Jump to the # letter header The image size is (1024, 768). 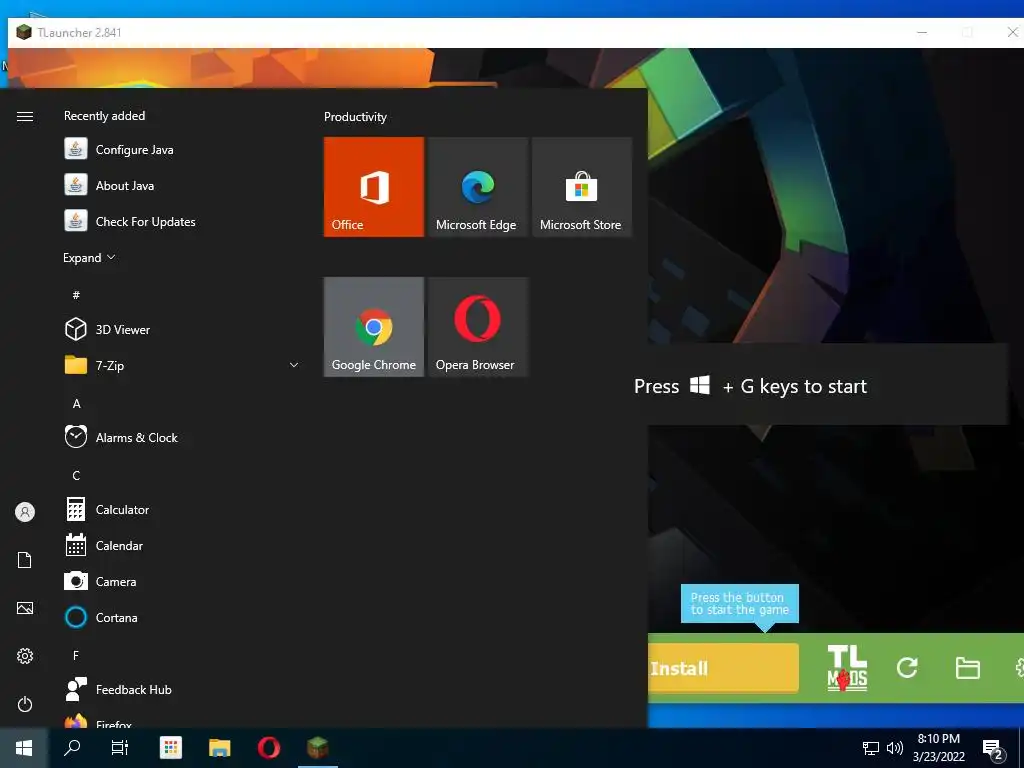(x=76, y=295)
